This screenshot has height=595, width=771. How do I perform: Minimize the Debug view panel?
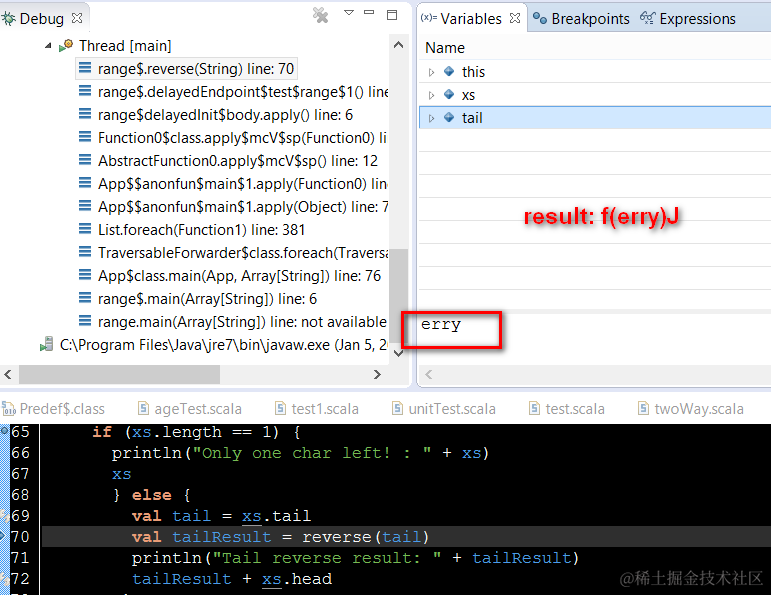point(369,12)
